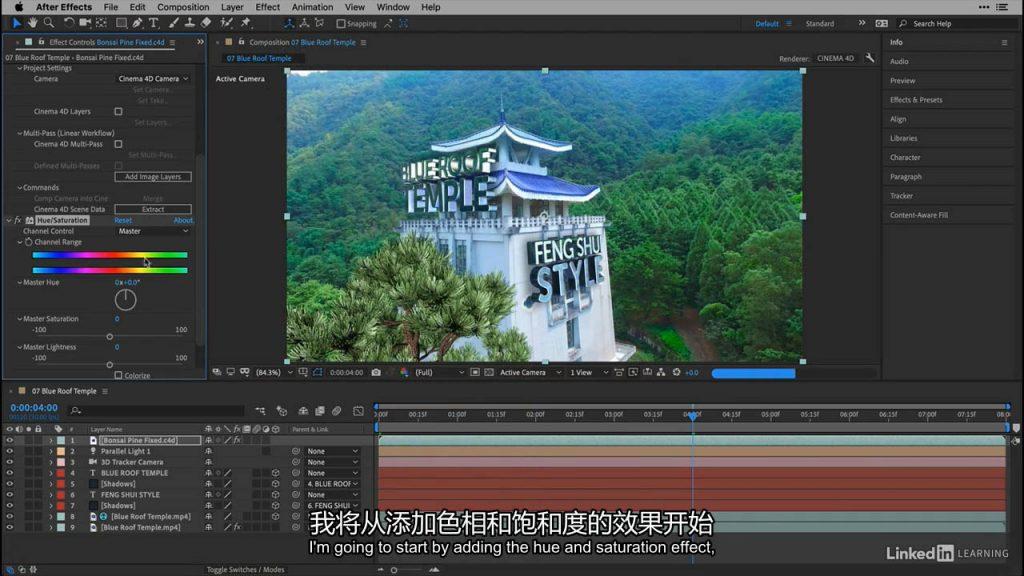Select the Selection arrow tool
Screen dimensions: 1024x576
coord(16,24)
